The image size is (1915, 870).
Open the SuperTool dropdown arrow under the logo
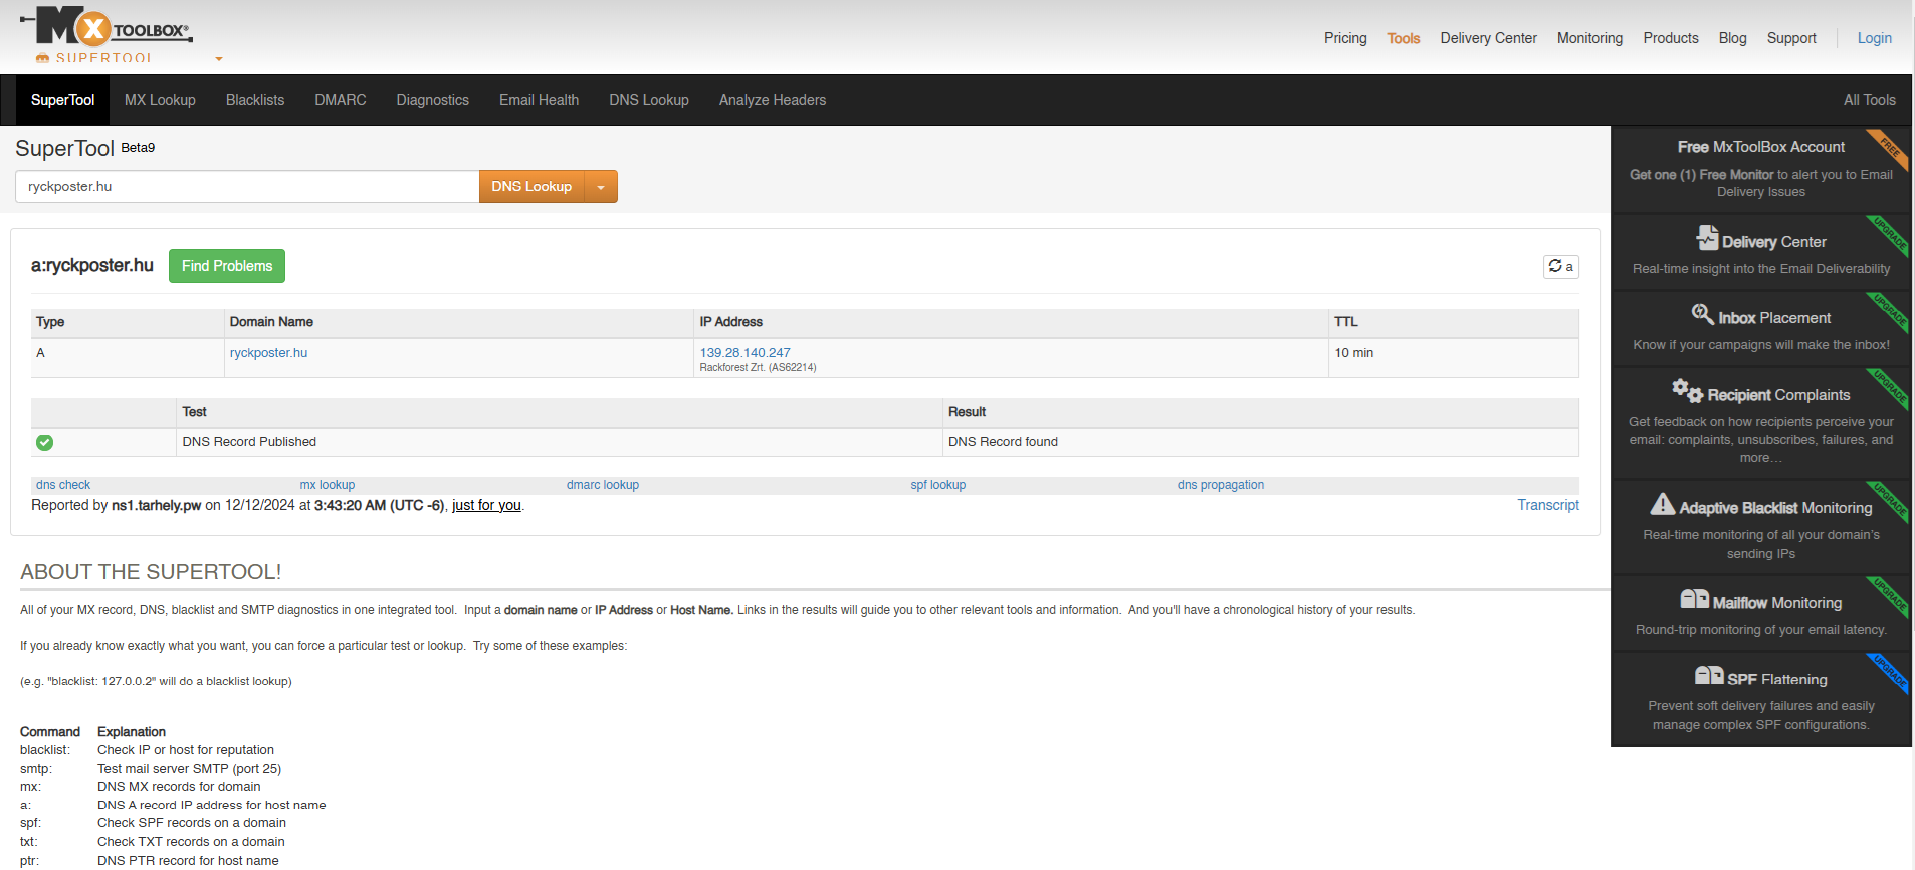219,59
